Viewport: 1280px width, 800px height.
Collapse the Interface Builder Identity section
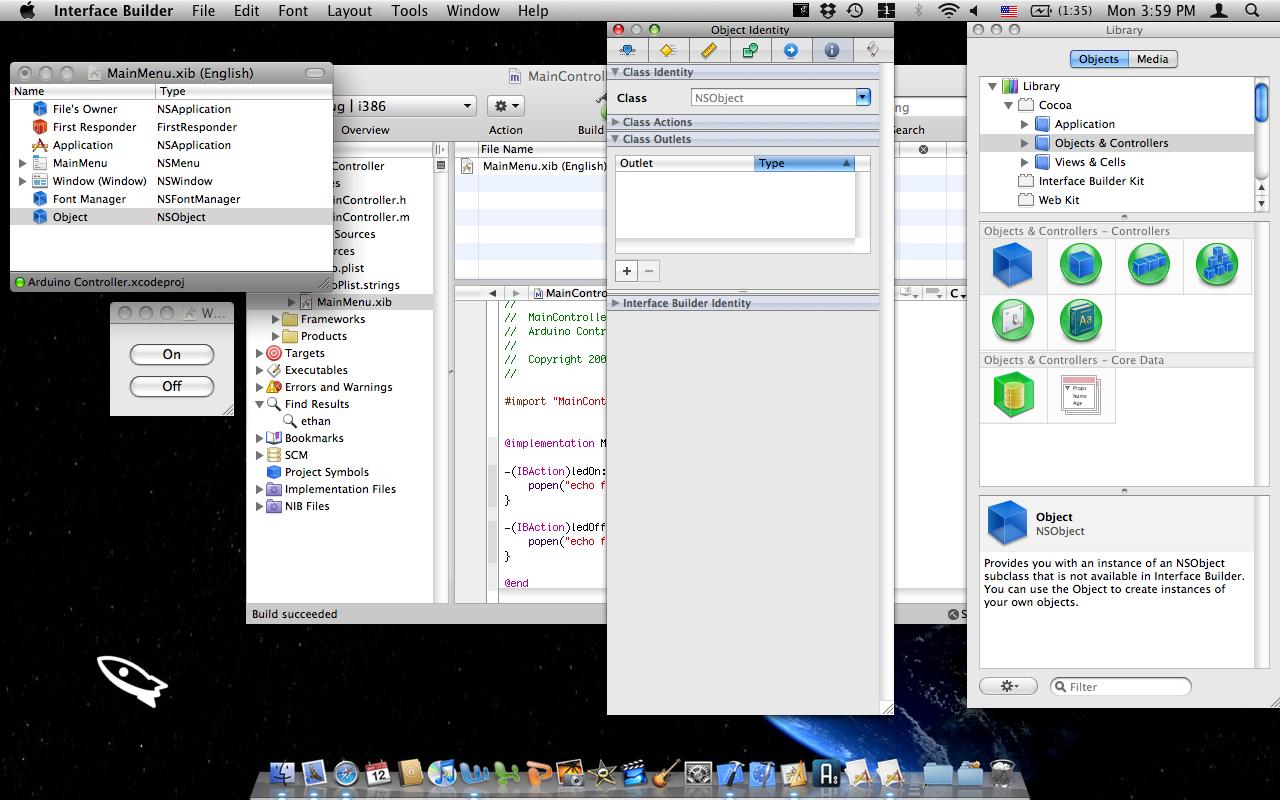(616, 303)
